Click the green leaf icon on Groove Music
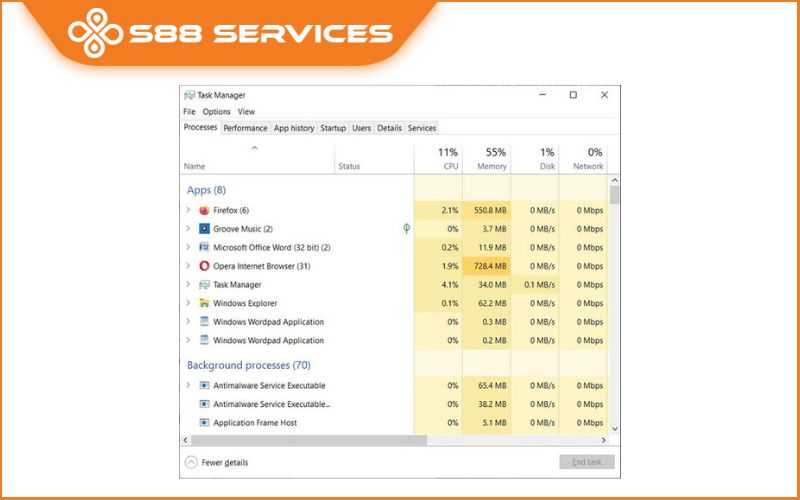This screenshot has height=500, width=800. tap(406, 229)
